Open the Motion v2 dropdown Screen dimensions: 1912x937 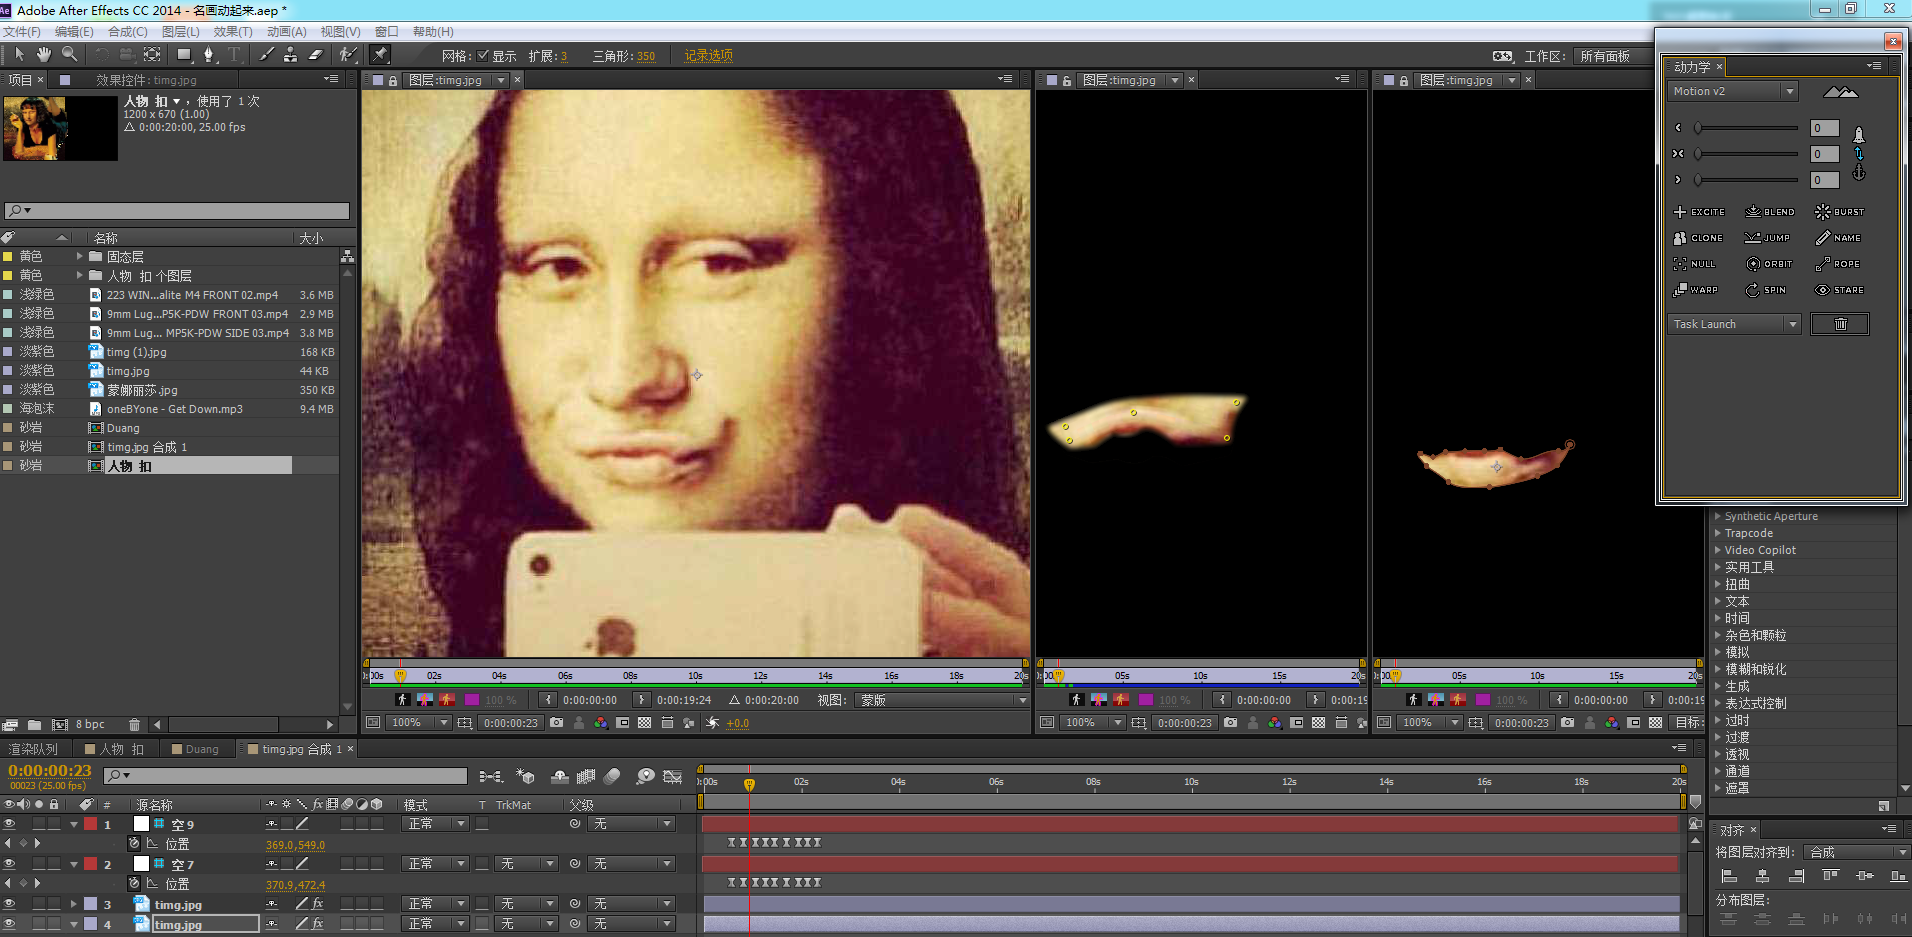1733,91
